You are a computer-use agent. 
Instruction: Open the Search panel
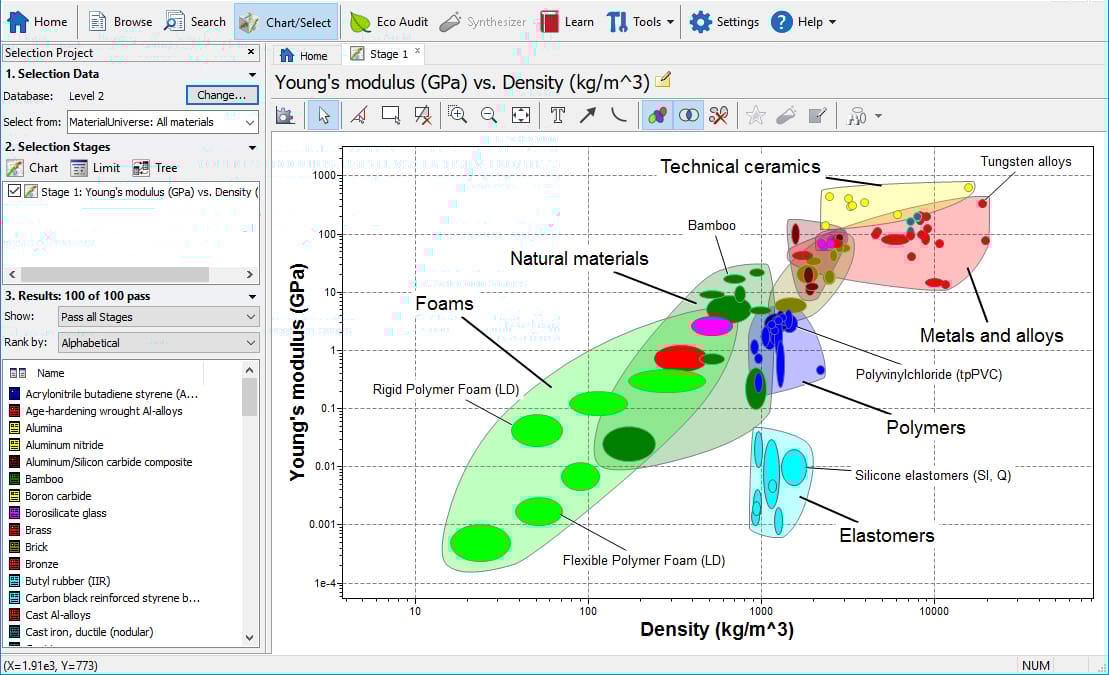click(195, 22)
